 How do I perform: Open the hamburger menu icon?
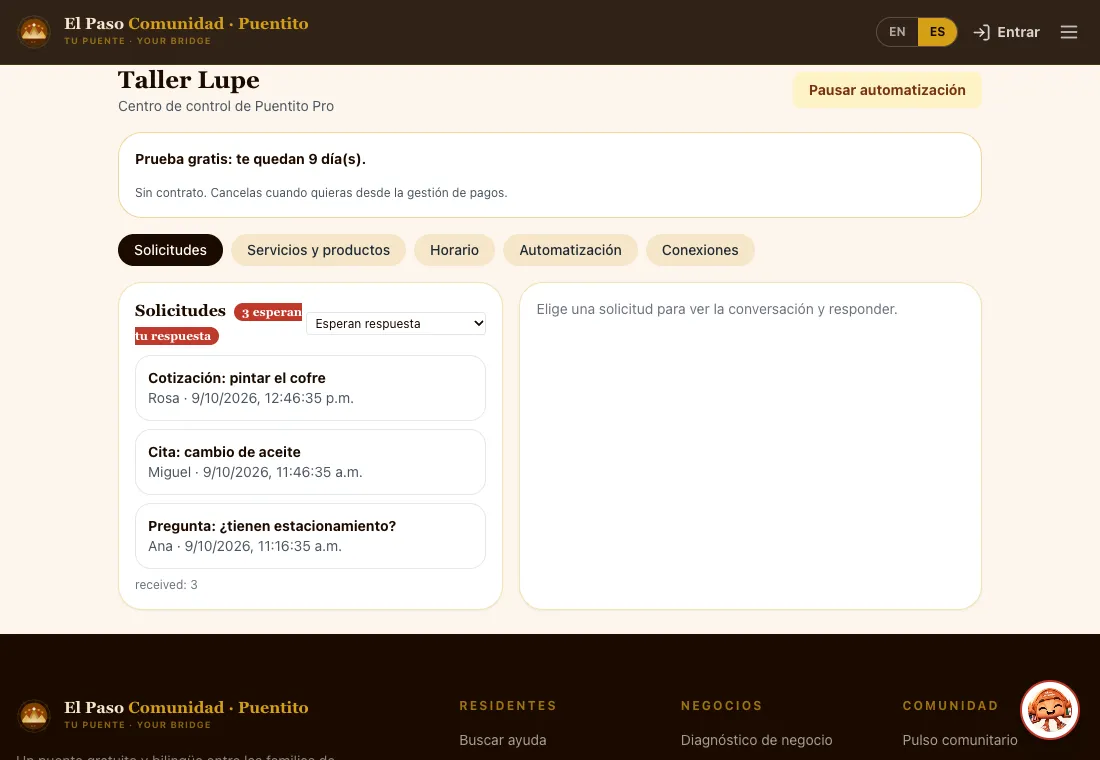1068,32
